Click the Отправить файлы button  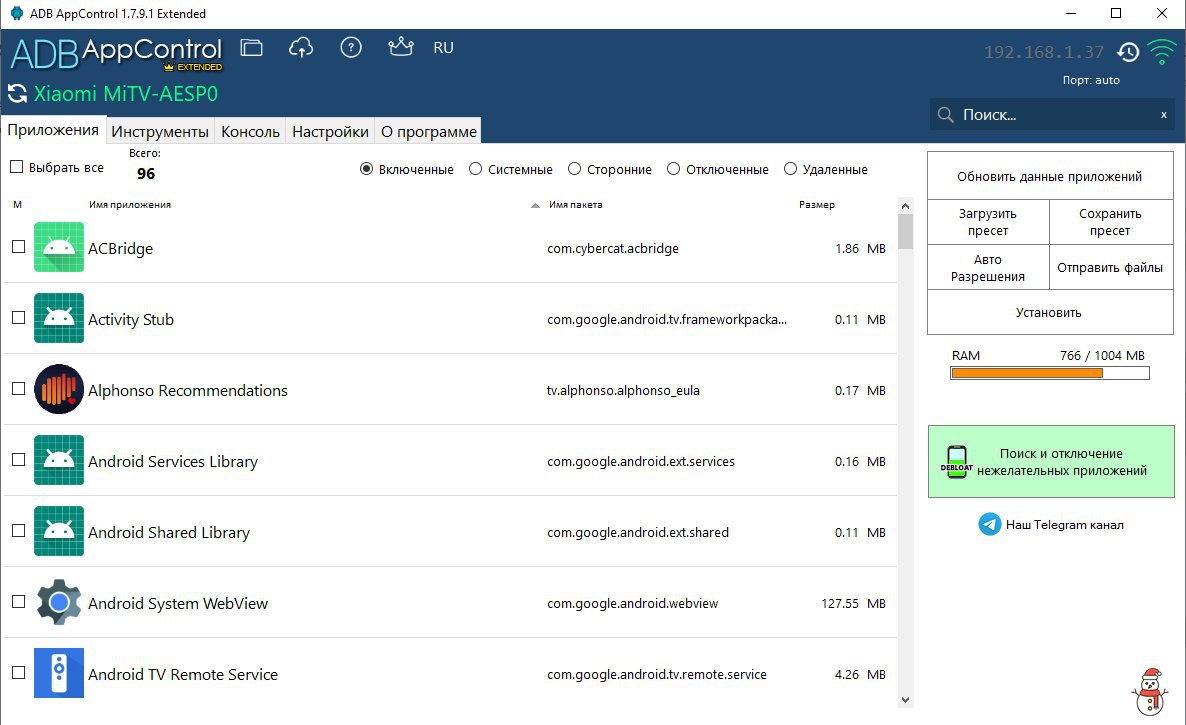pyautogui.click(x=1111, y=268)
